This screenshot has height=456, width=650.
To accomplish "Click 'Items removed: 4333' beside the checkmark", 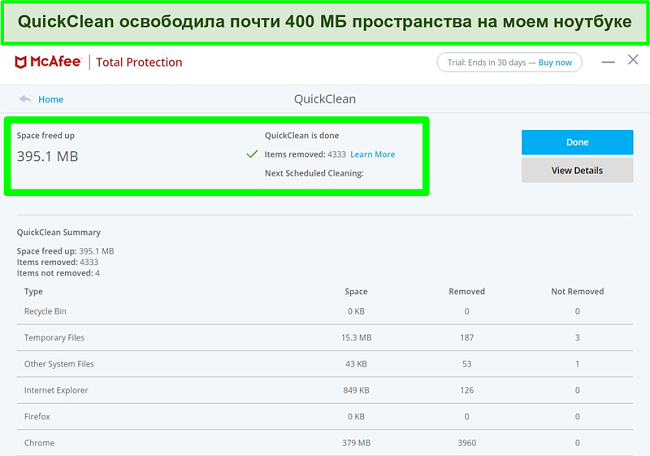I will pos(305,154).
